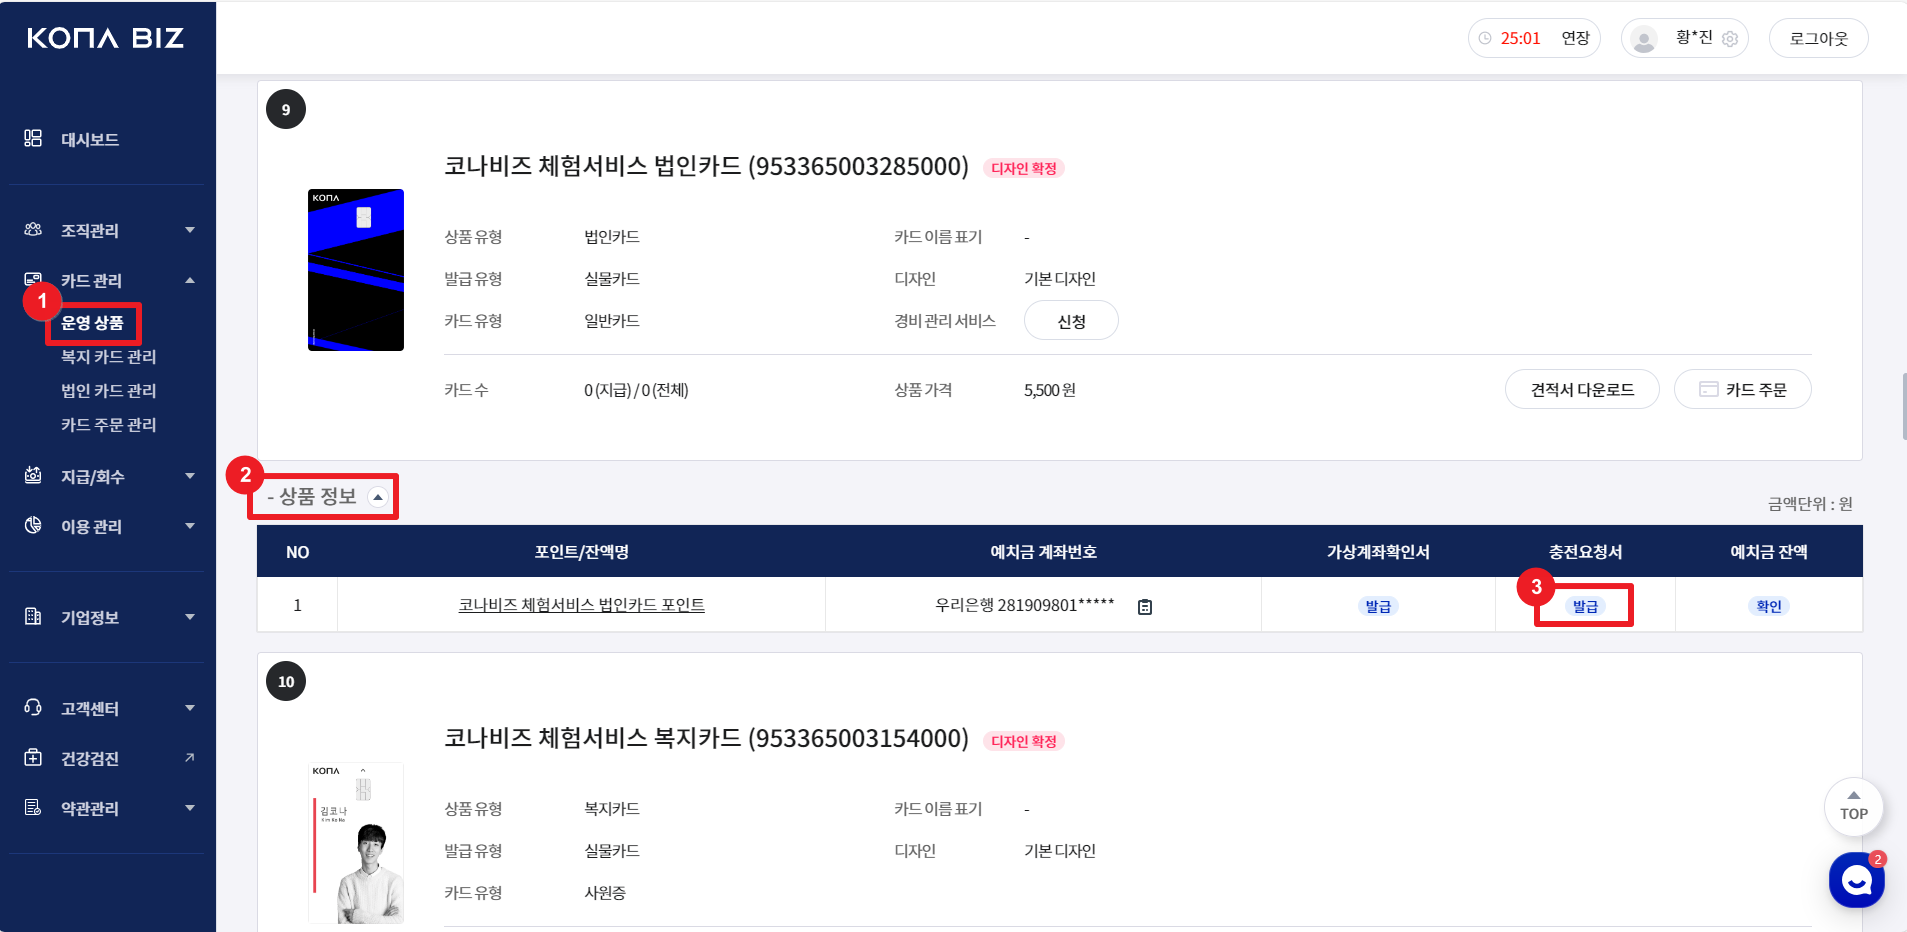Click the KONA BIZ logo
Image resolution: width=1907 pixels, height=932 pixels.
105,38
